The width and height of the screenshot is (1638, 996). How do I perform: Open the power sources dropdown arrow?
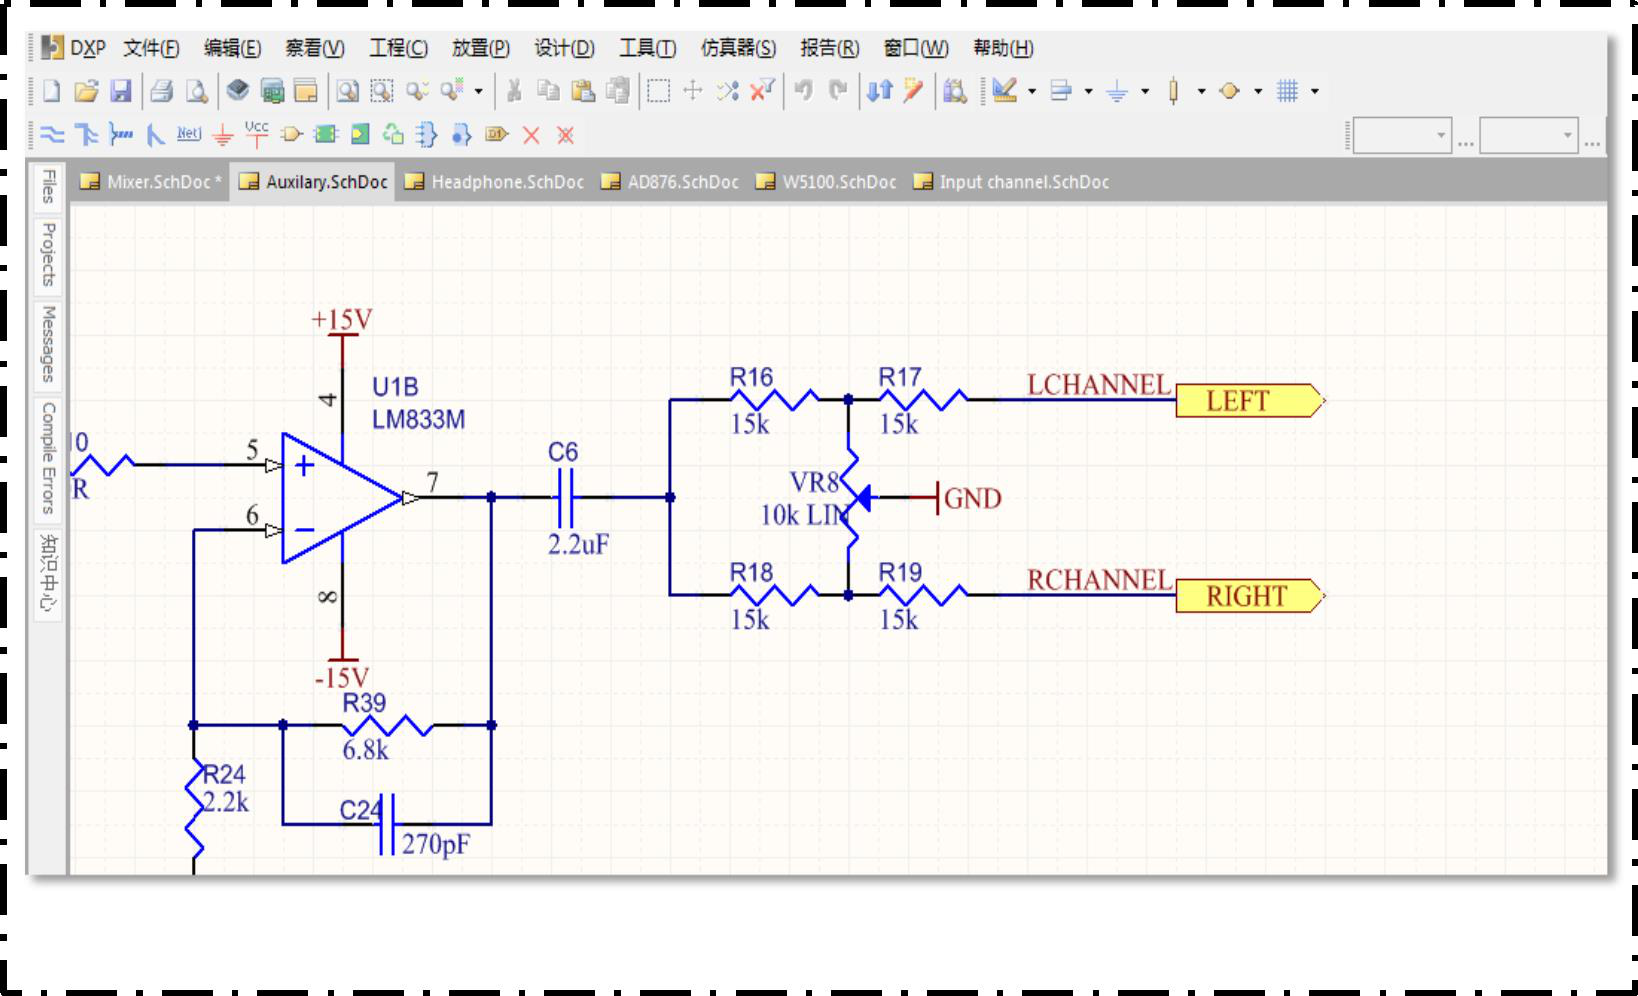click(x=1145, y=92)
